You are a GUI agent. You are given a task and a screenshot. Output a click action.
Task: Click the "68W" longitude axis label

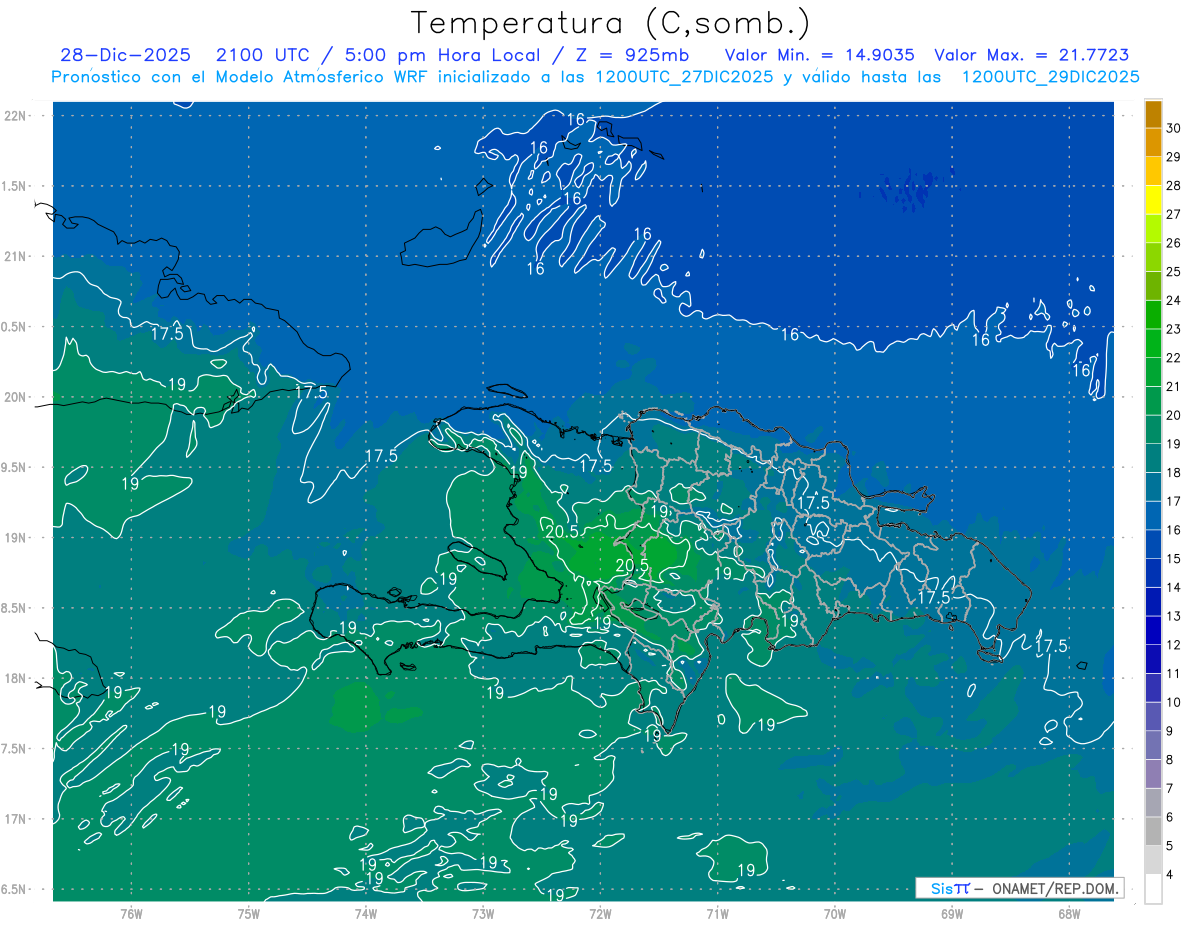[1069, 913]
